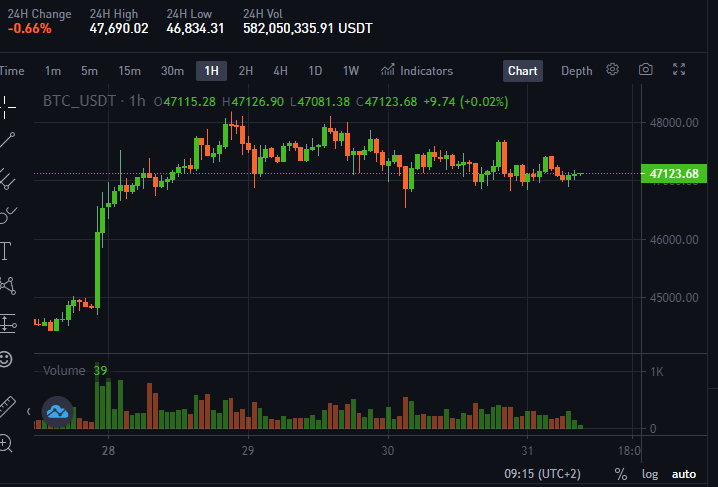
Task: Enter fullscreen chart mode
Action: pos(679,70)
